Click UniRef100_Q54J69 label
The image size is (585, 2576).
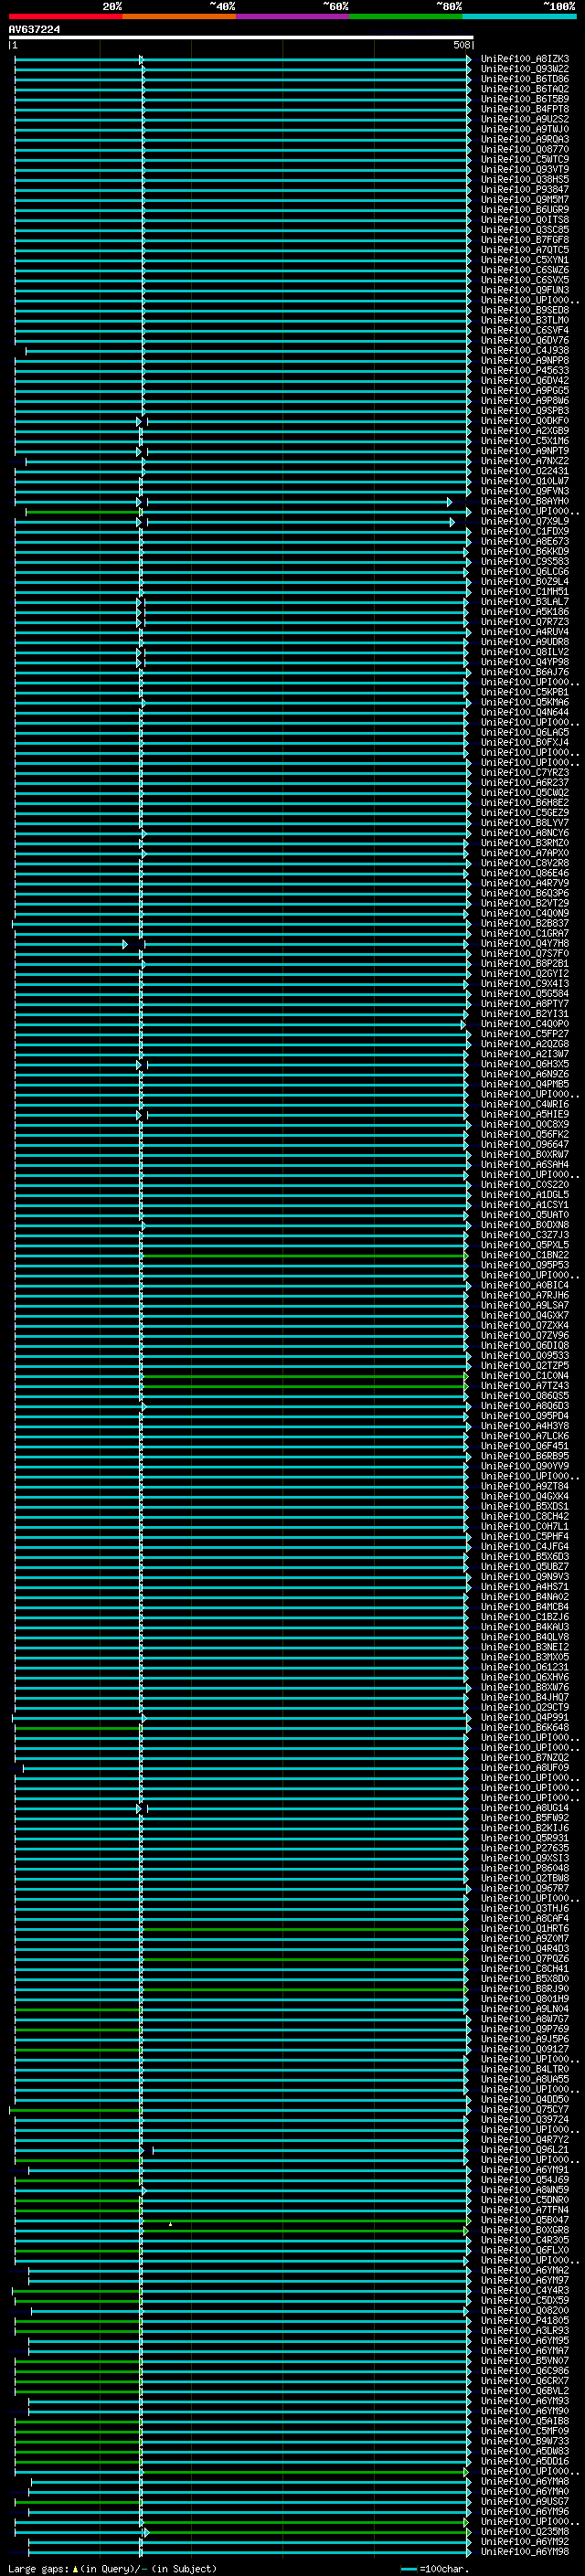point(525,2179)
